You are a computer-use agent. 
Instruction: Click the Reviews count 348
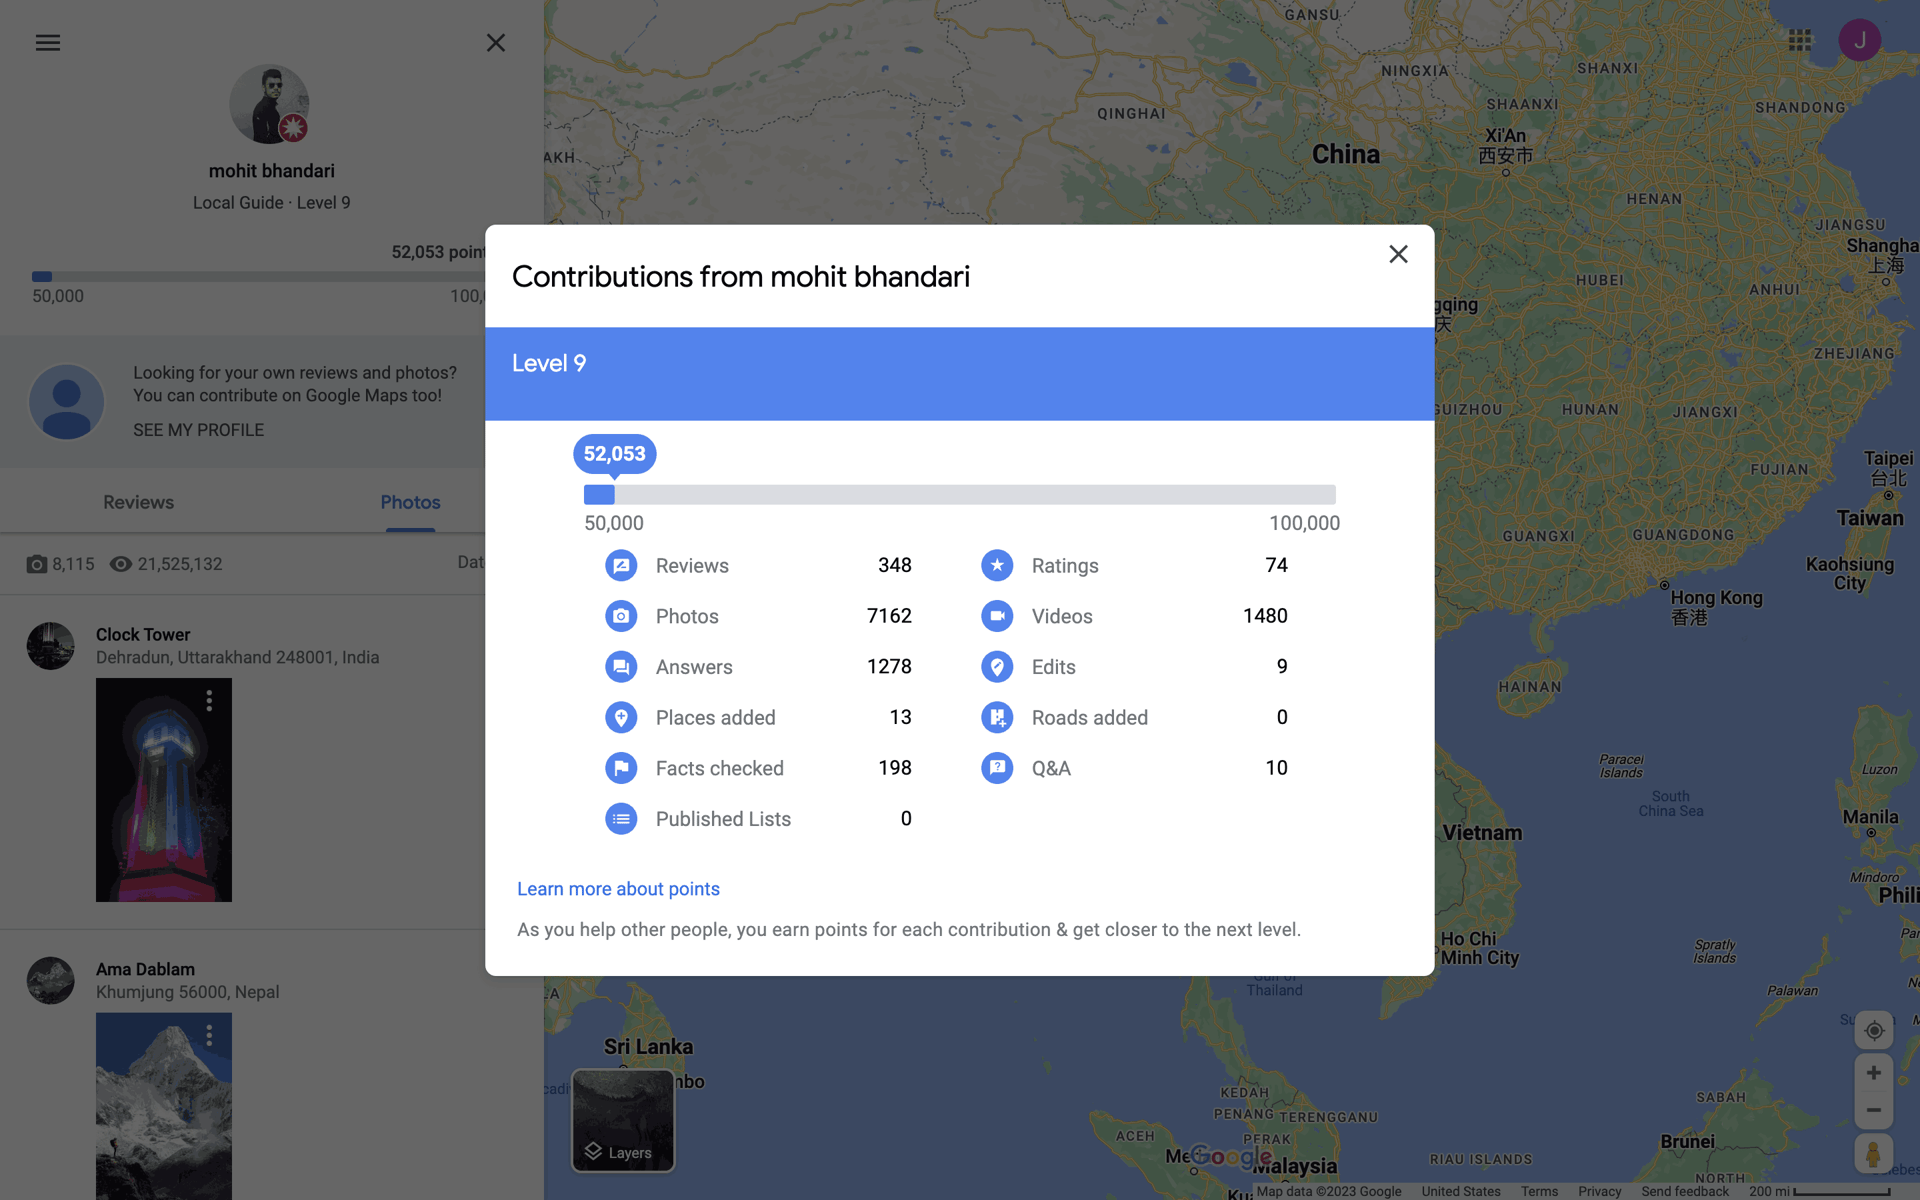click(x=894, y=565)
